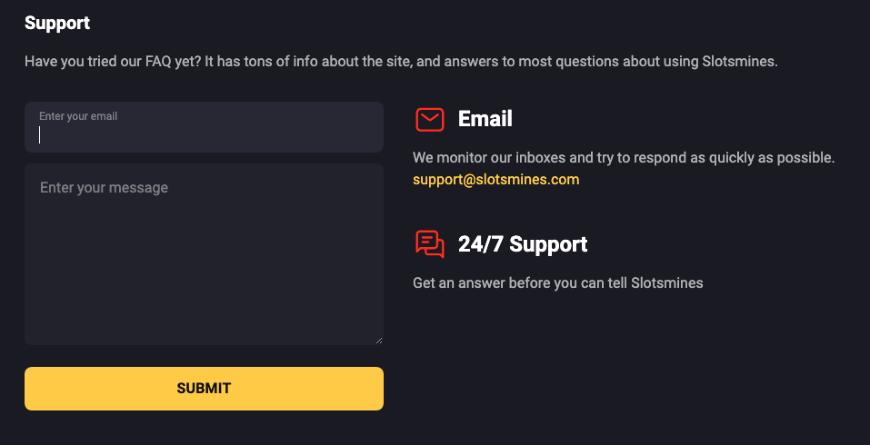Click the red chat bubbles support icon

point(429,245)
